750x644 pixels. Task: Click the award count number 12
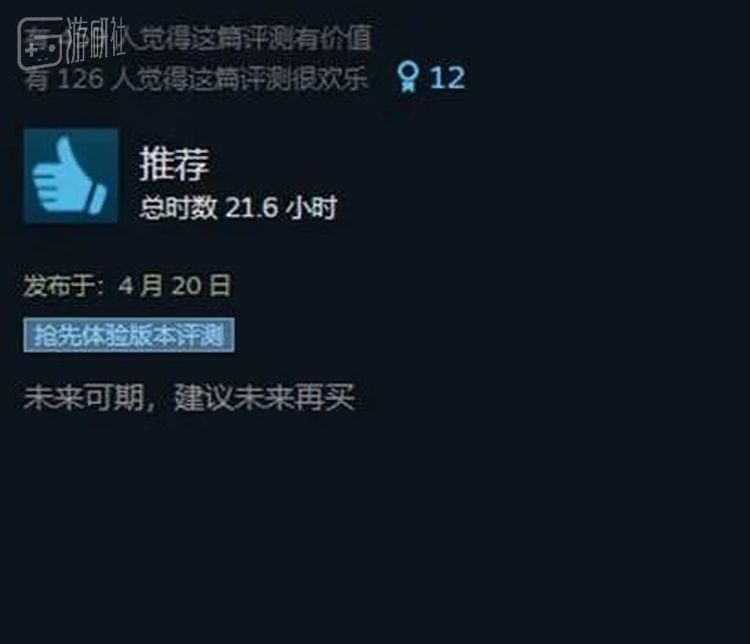click(x=447, y=77)
